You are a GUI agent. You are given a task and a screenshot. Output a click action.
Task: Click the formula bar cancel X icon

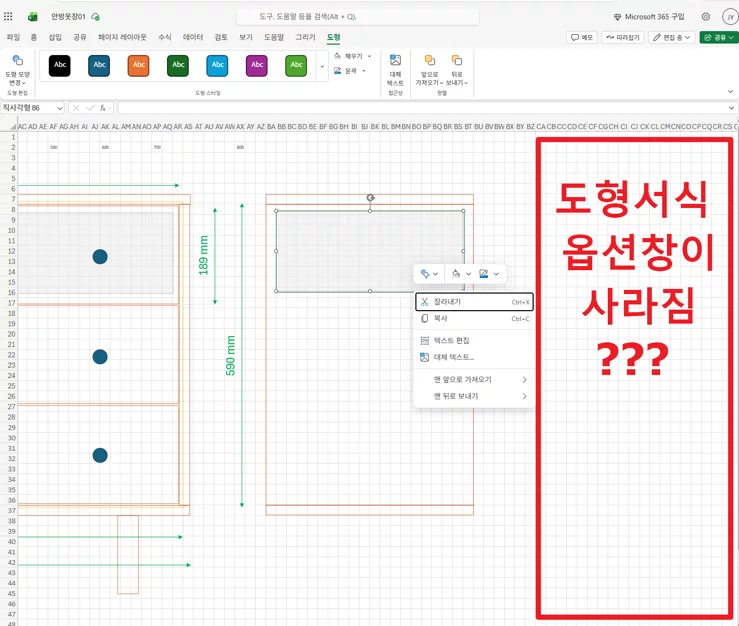76,108
